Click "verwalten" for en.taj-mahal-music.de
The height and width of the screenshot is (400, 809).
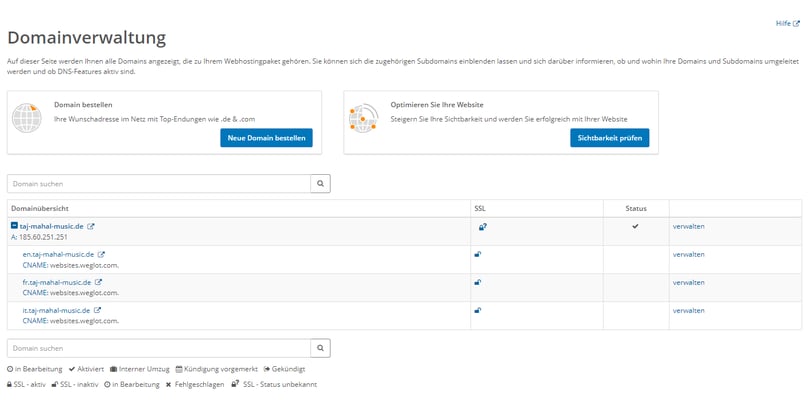[x=688, y=254]
